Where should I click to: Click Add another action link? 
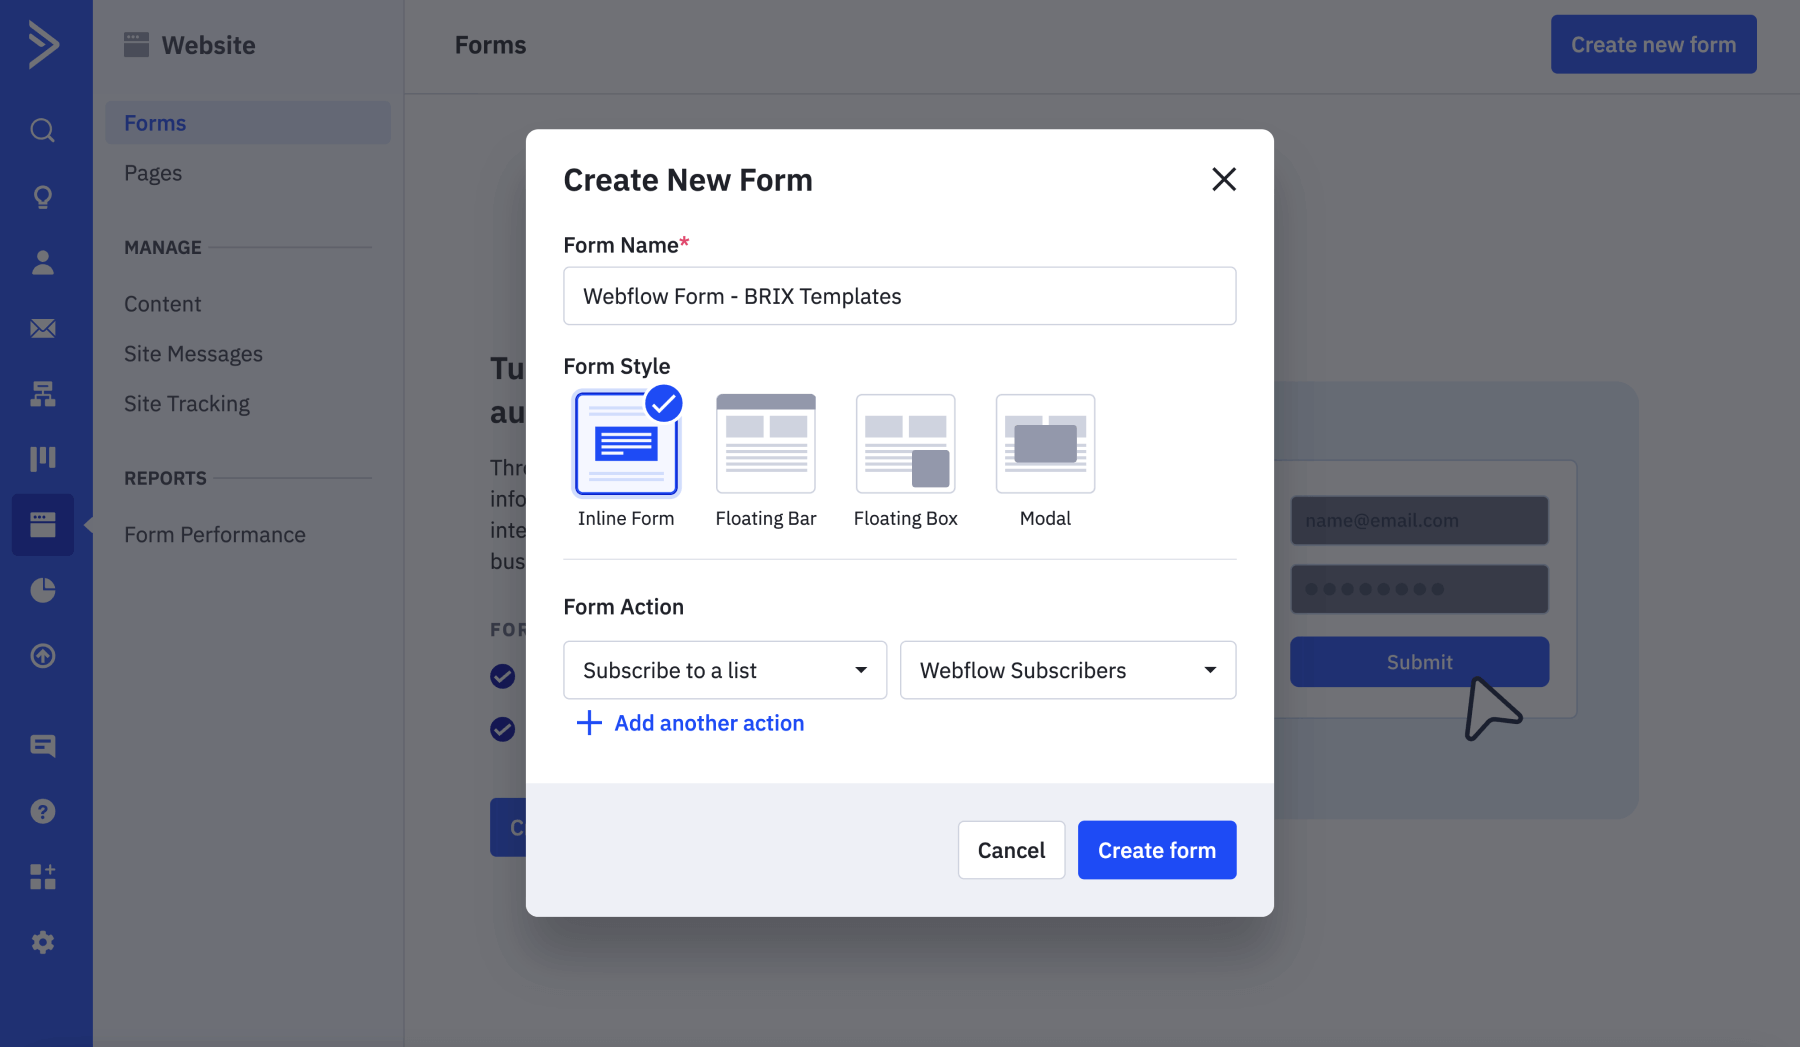pos(709,723)
